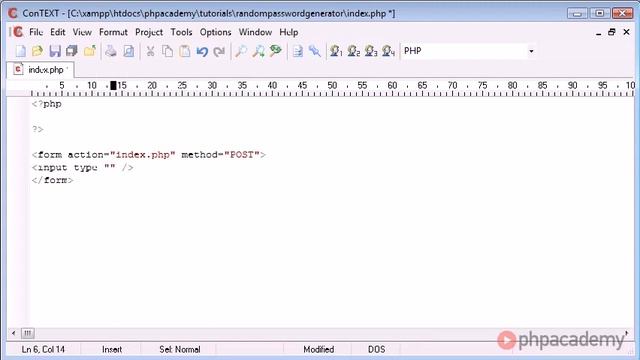
Task: Click the ConTEXT logo icon in menu bar
Action: (18, 32)
